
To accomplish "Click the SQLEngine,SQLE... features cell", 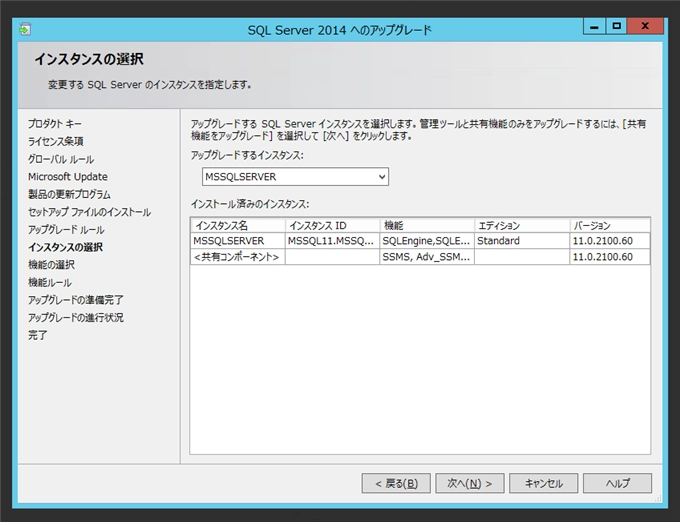I will (x=427, y=241).
